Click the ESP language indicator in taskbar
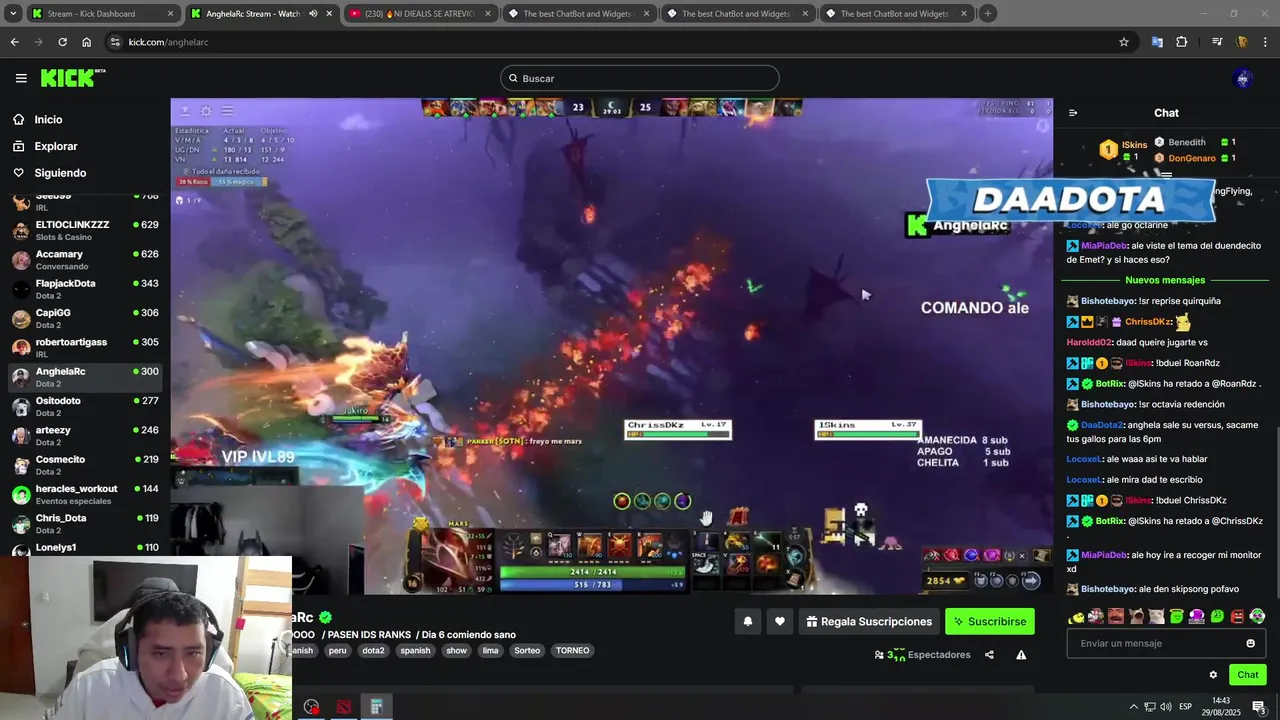This screenshot has width=1280, height=720. point(1186,707)
